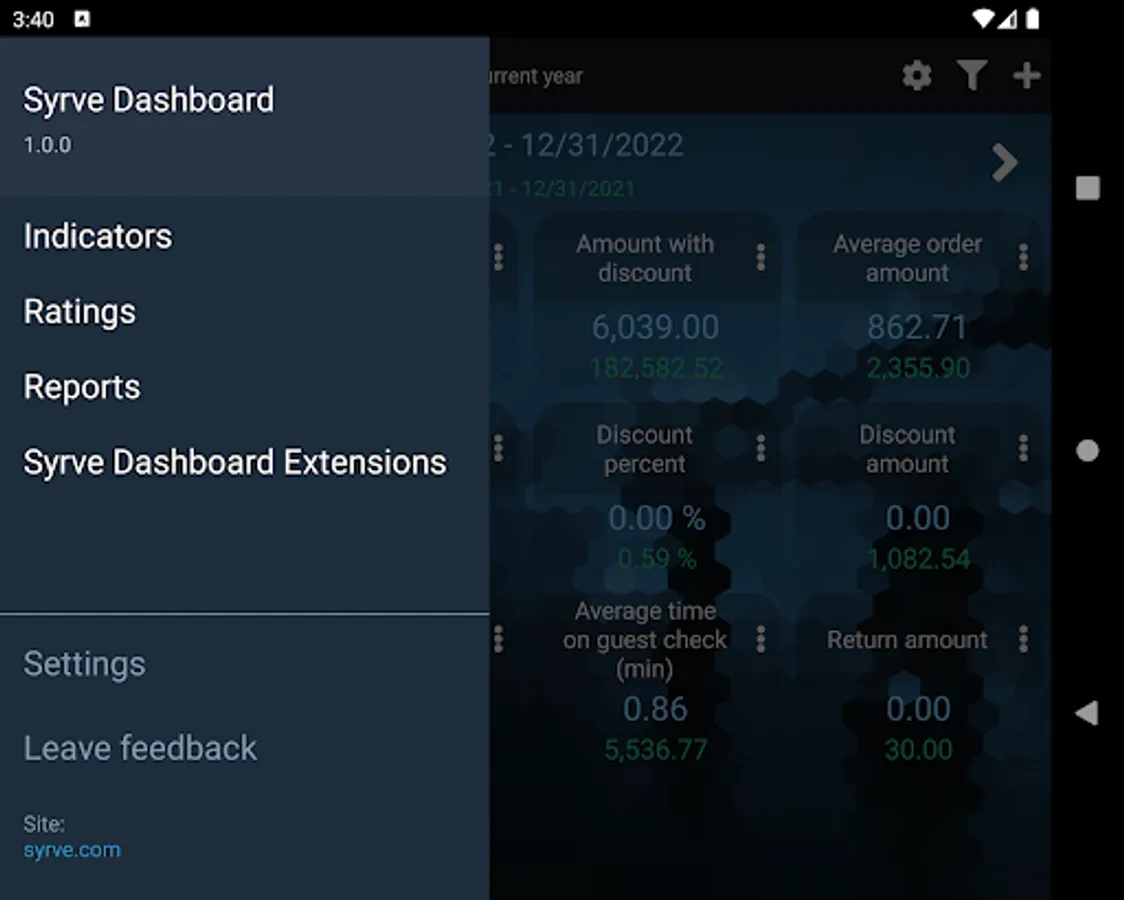Add a new indicator with plus icon
The width and height of the screenshot is (1124, 900).
tap(1027, 75)
